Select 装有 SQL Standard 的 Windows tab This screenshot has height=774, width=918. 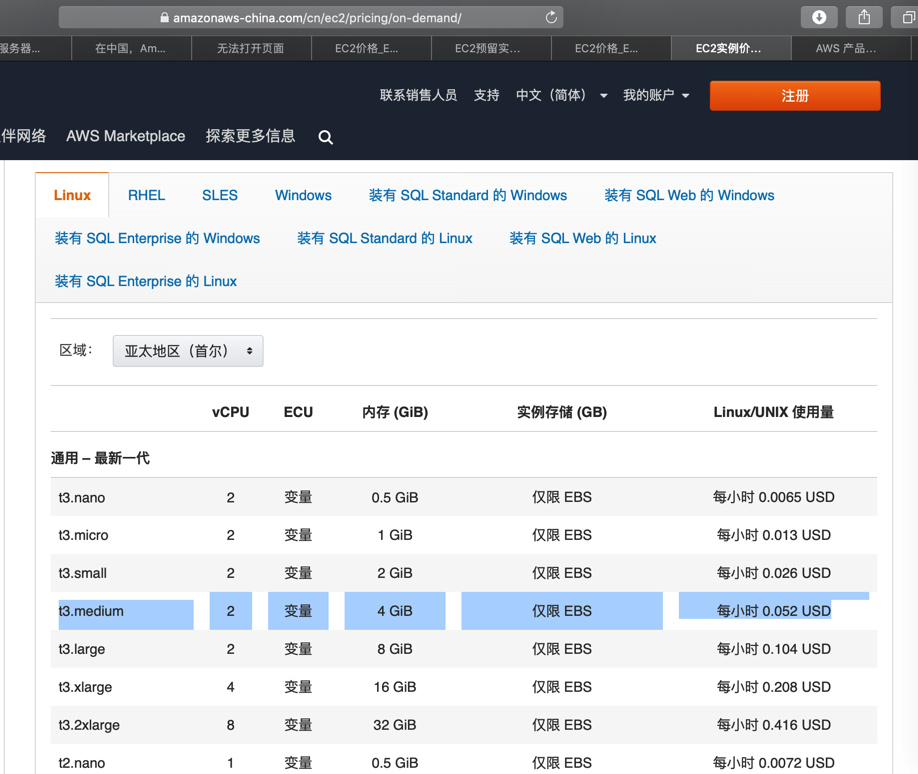468,195
